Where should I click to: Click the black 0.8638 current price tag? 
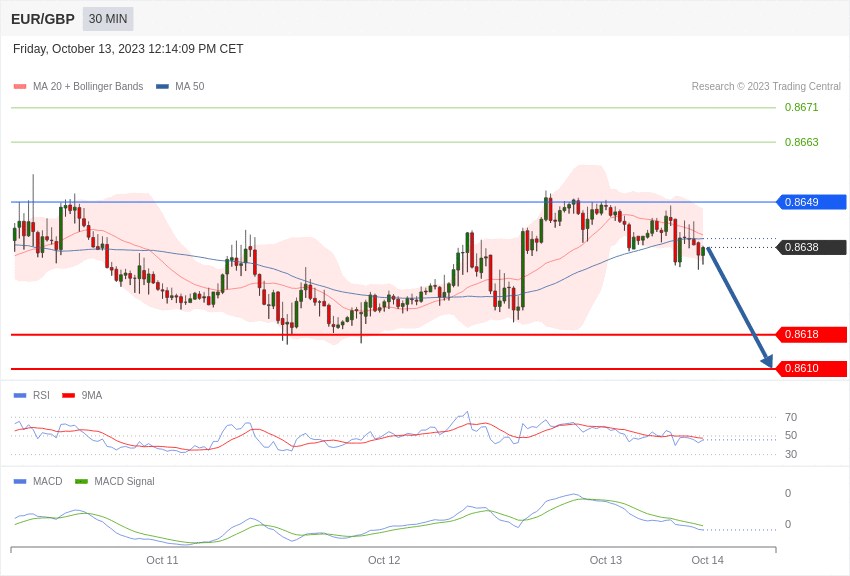811,247
